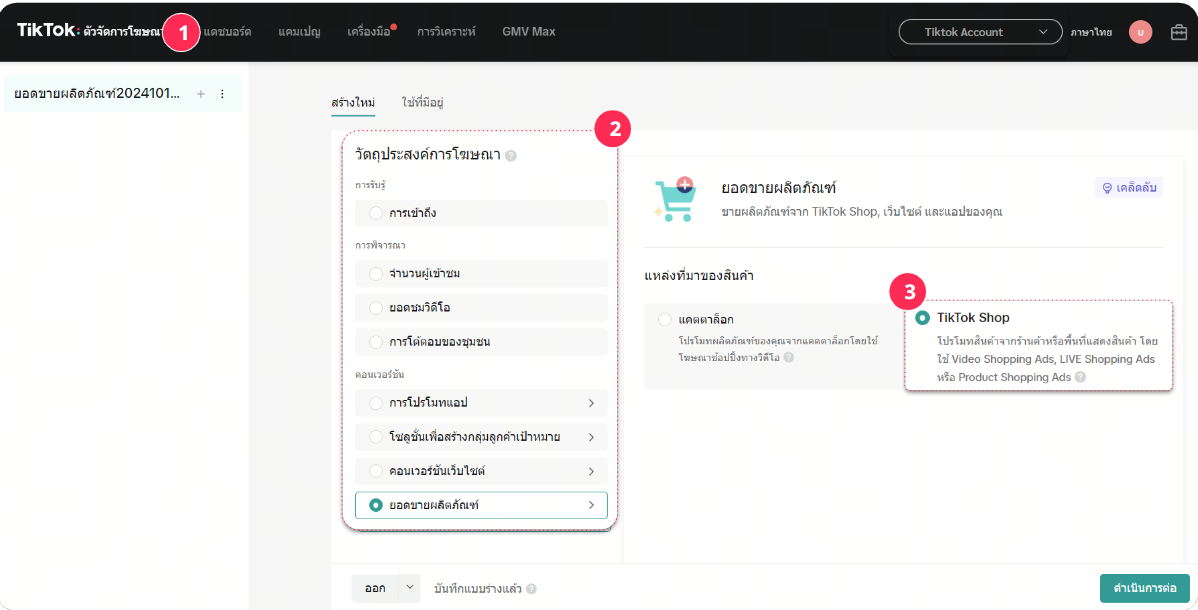
Task: Expand chevron on โซลูชันเพื่อสร้างกลุ่มลูกค้าเป้าหมาย row
Action: click(591, 437)
